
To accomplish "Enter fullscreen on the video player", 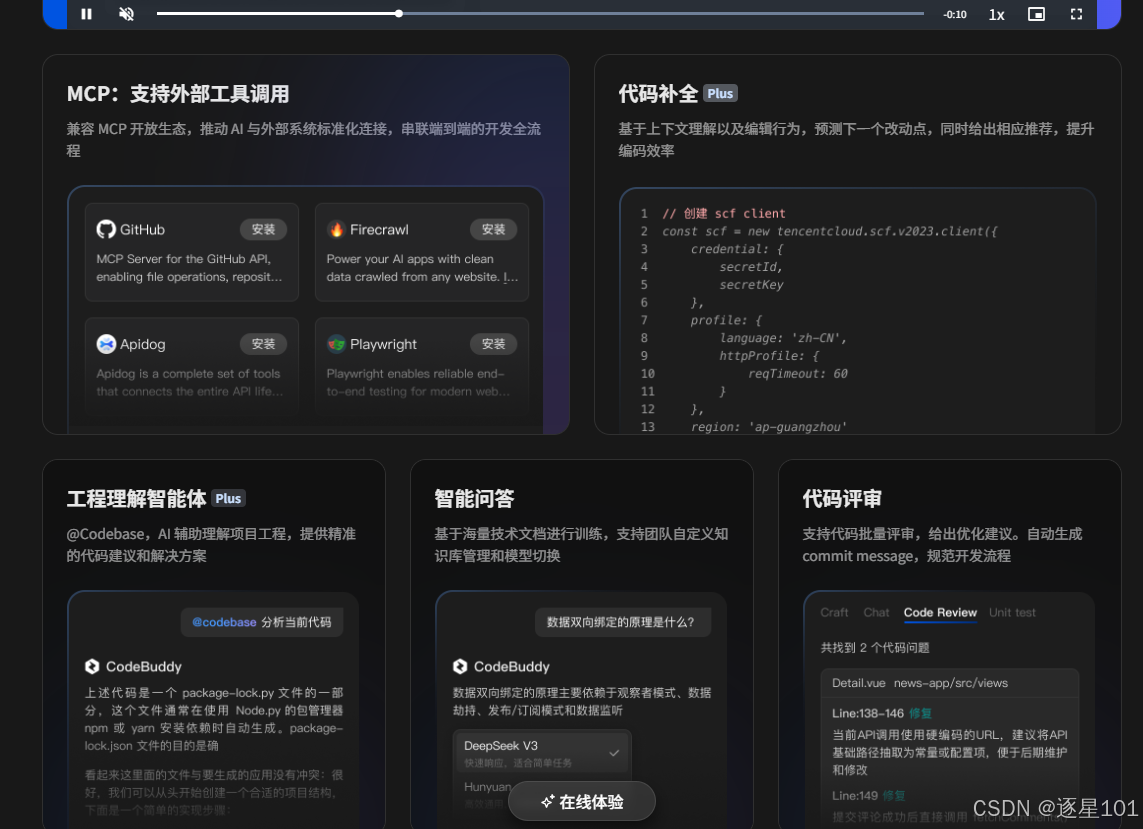I will pyautogui.click(x=1076, y=14).
